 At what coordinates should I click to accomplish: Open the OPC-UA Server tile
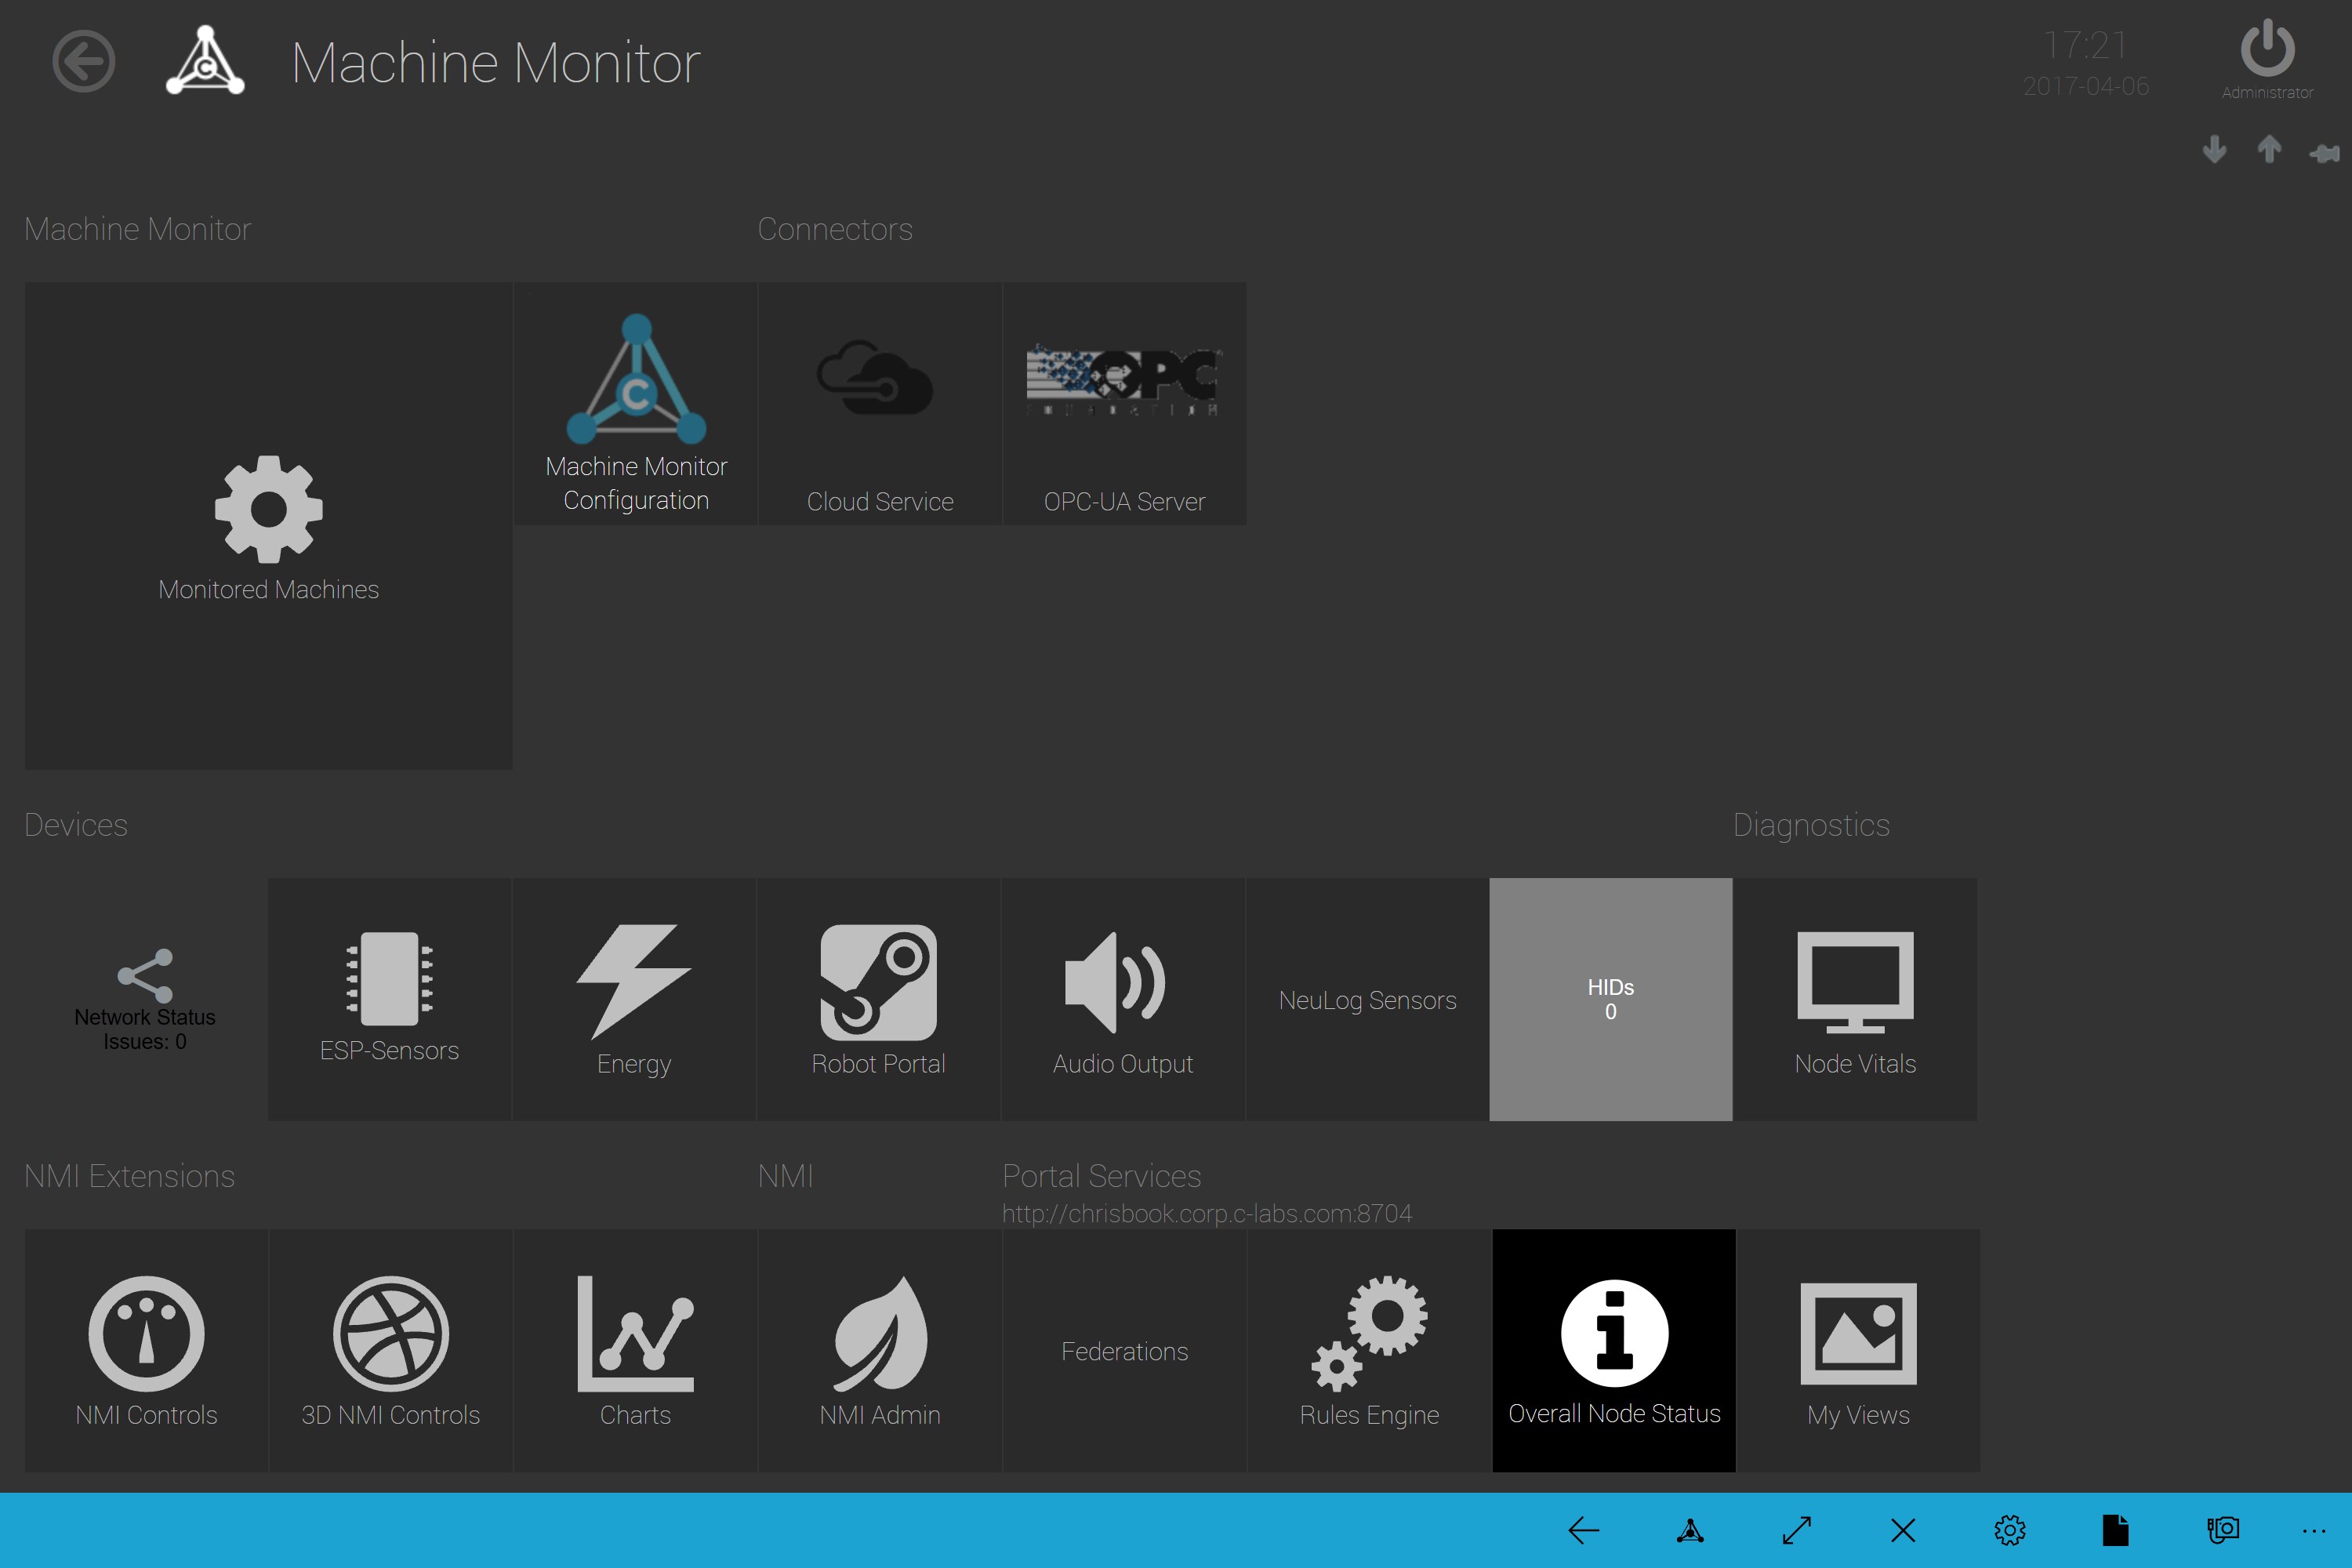pyautogui.click(x=1124, y=404)
